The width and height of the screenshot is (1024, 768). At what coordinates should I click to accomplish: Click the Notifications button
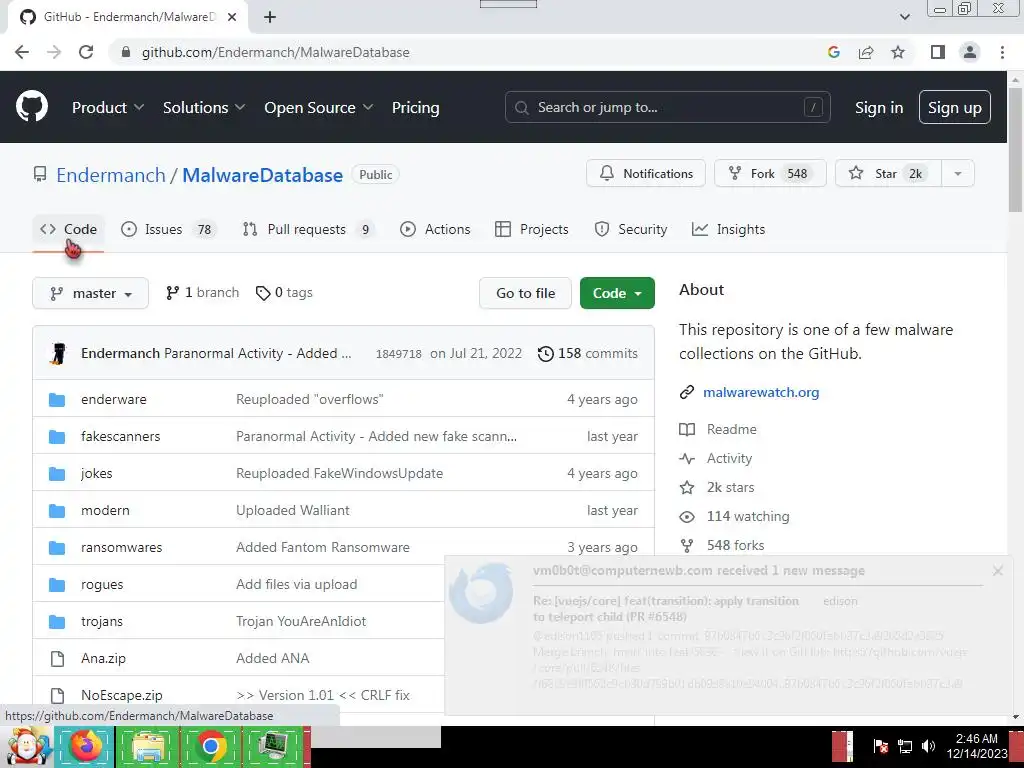[646, 174]
